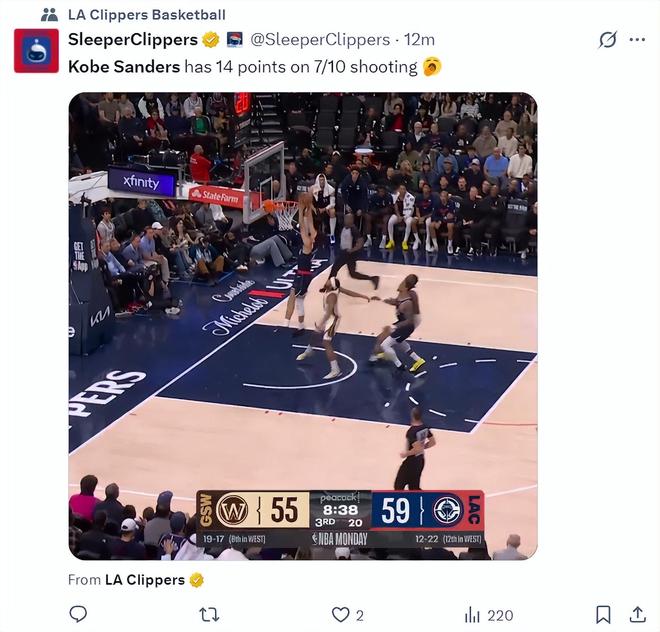Click the community people icon
The width and height of the screenshot is (660, 632).
(49, 15)
